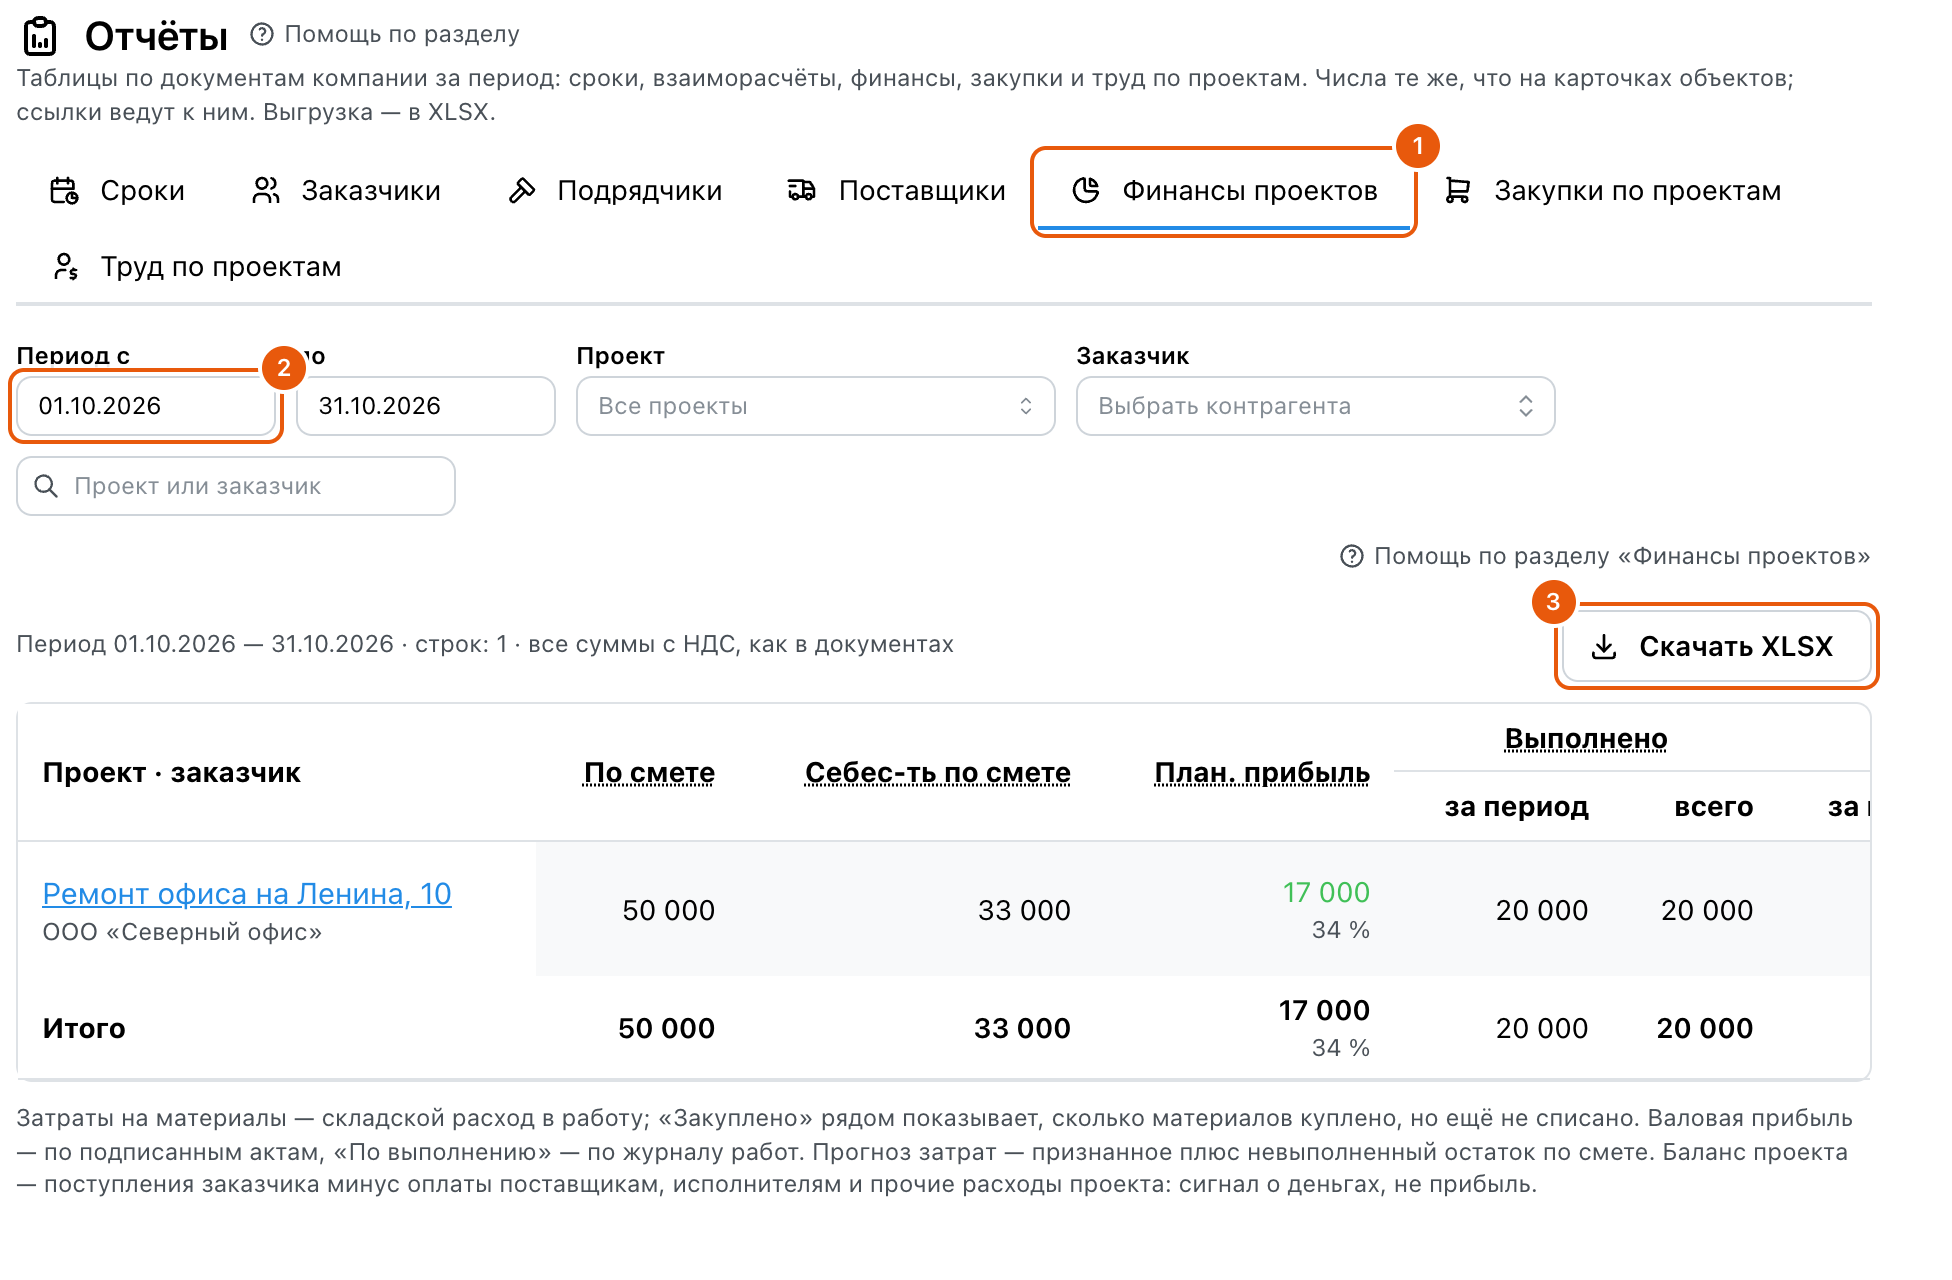The image size is (1952, 1280).
Task: Click the question mark icon by Помощь по разделу
Action: [262, 34]
